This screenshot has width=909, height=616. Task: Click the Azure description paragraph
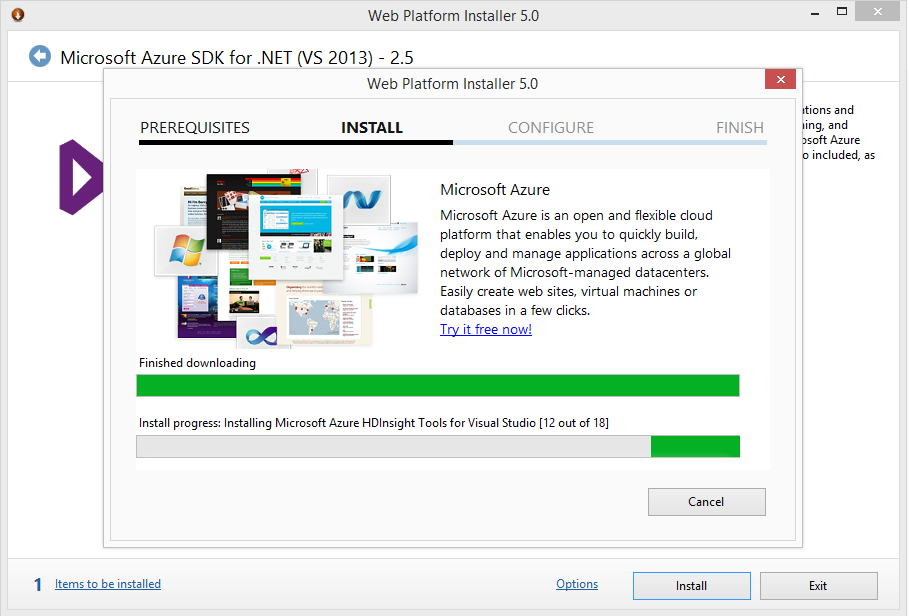pyautogui.click(x=586, y=263)
